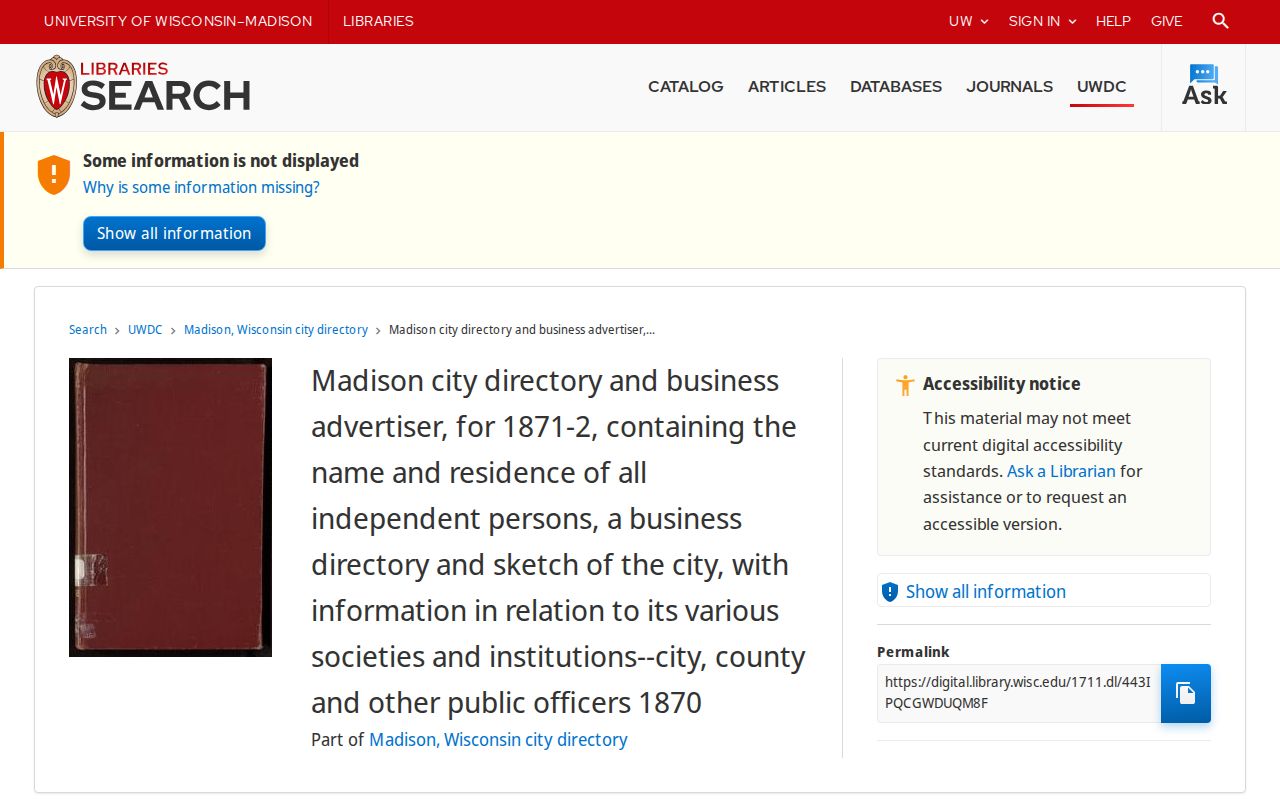Image resolution: width=1280 pixels, height=800 pixels.
Task: Click the 'Some information is not displayed' heading
Action: [221, 161]
